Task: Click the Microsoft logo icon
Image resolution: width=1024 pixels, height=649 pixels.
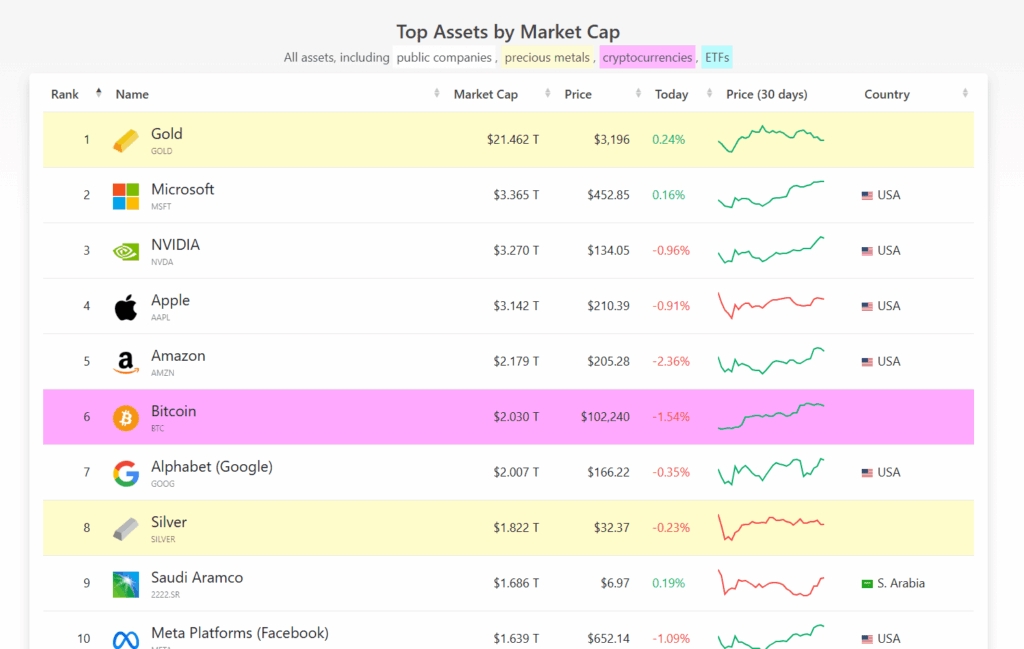Action: click(125, 196)
